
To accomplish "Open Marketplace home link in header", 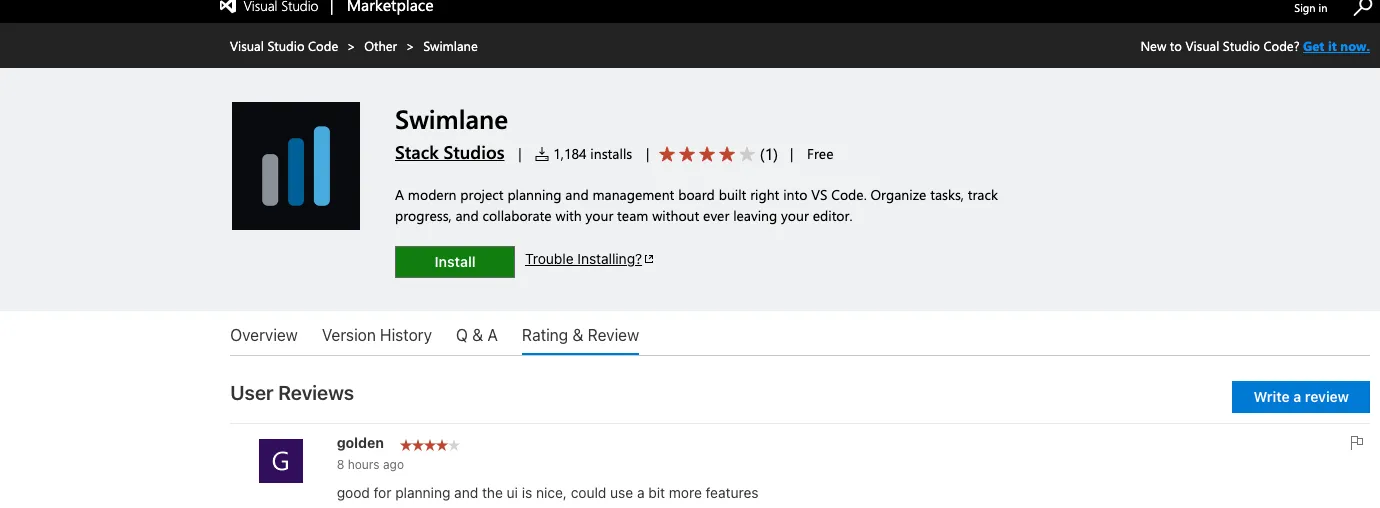I will click(x=390, y=7).
